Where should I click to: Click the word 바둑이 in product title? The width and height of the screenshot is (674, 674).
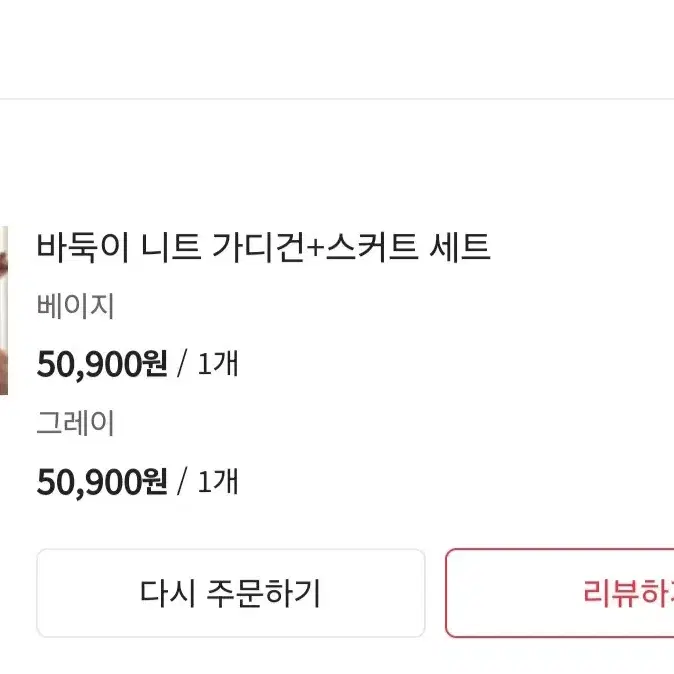[83, 247]
